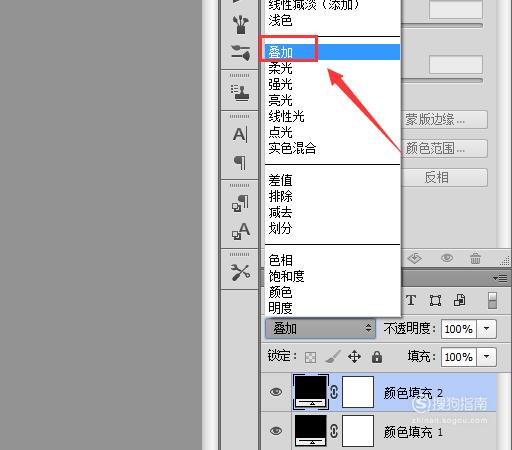Click the 颜色范围... button
This screenshot has width=512, height=450.
pyautogui.click(x=445, y=148)
